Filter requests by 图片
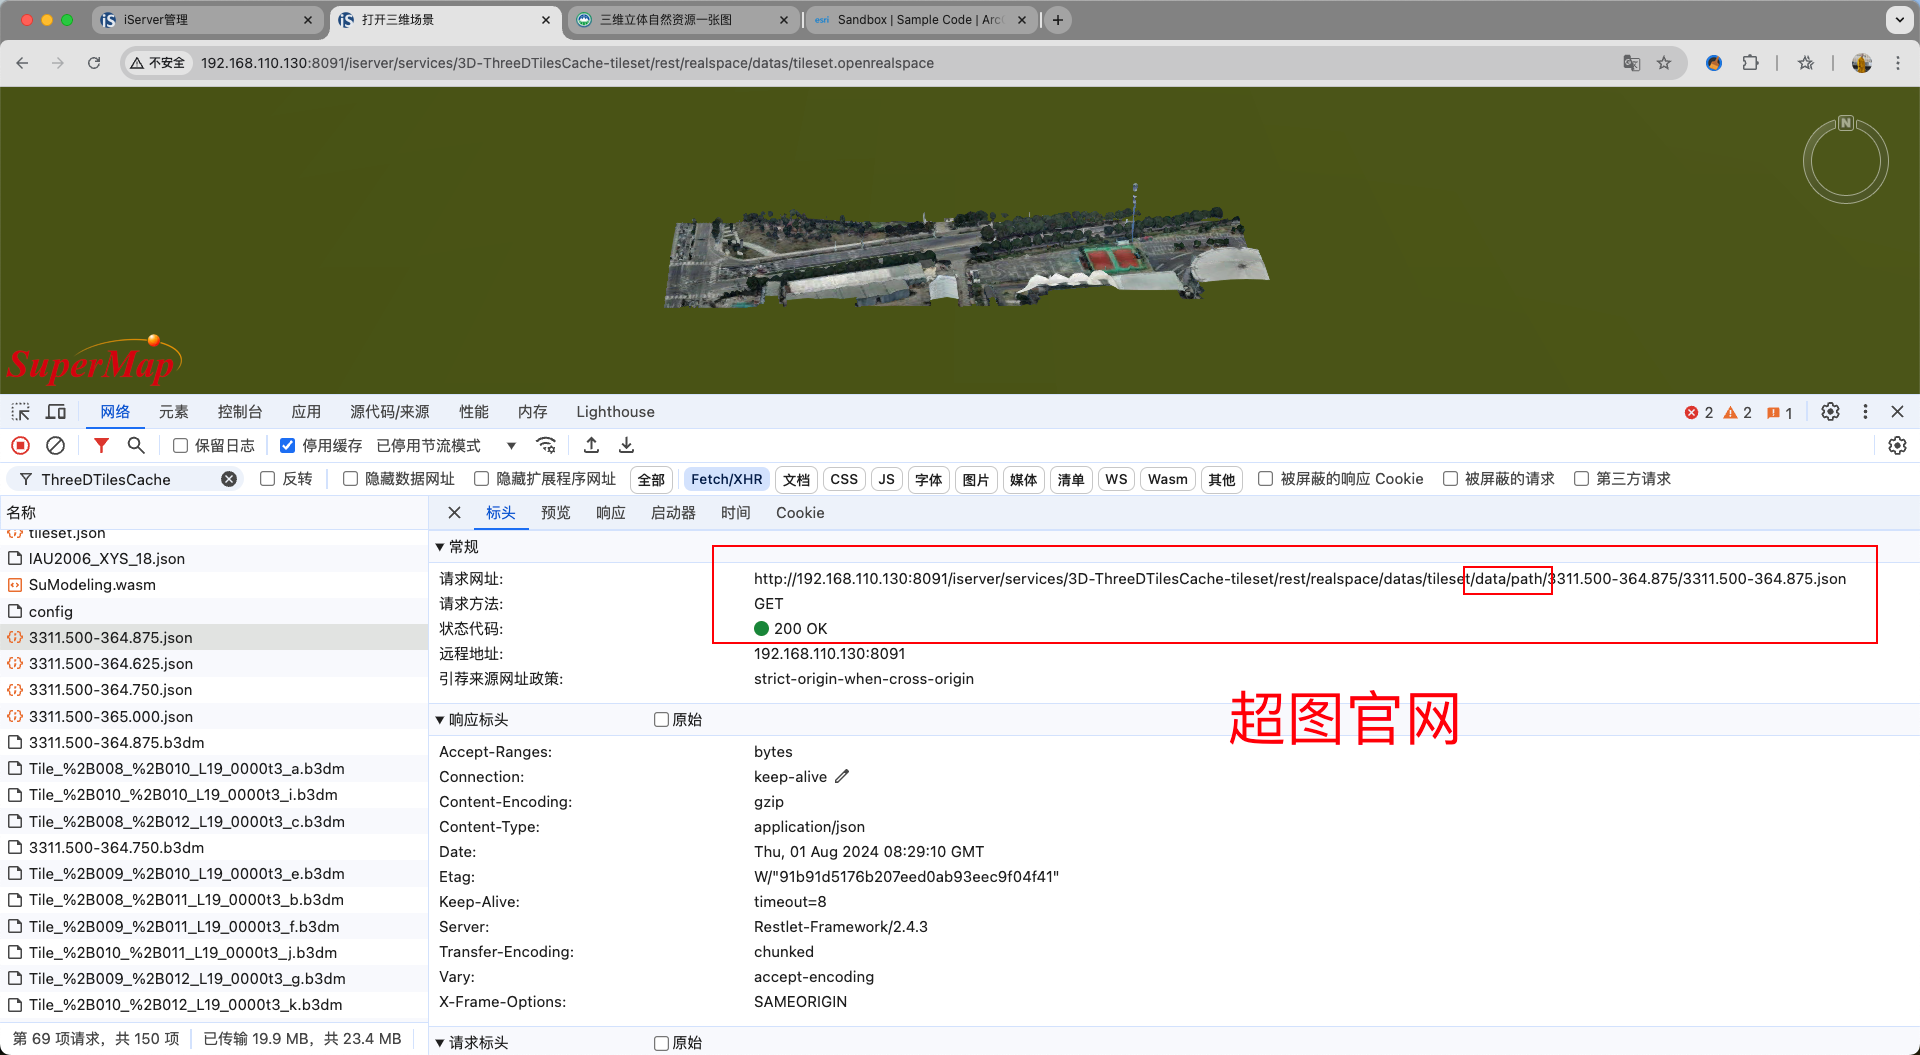The height and width of the screenshot is (1055, 1920). click(x=976, y=480)
